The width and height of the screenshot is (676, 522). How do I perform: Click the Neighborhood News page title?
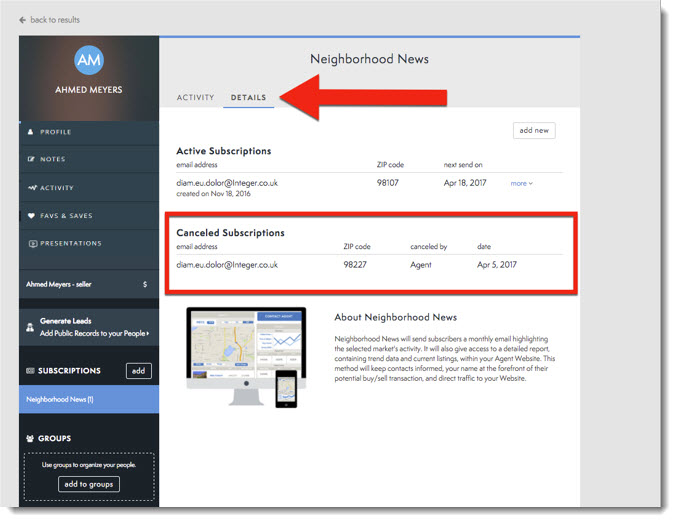tap(369, 59)
